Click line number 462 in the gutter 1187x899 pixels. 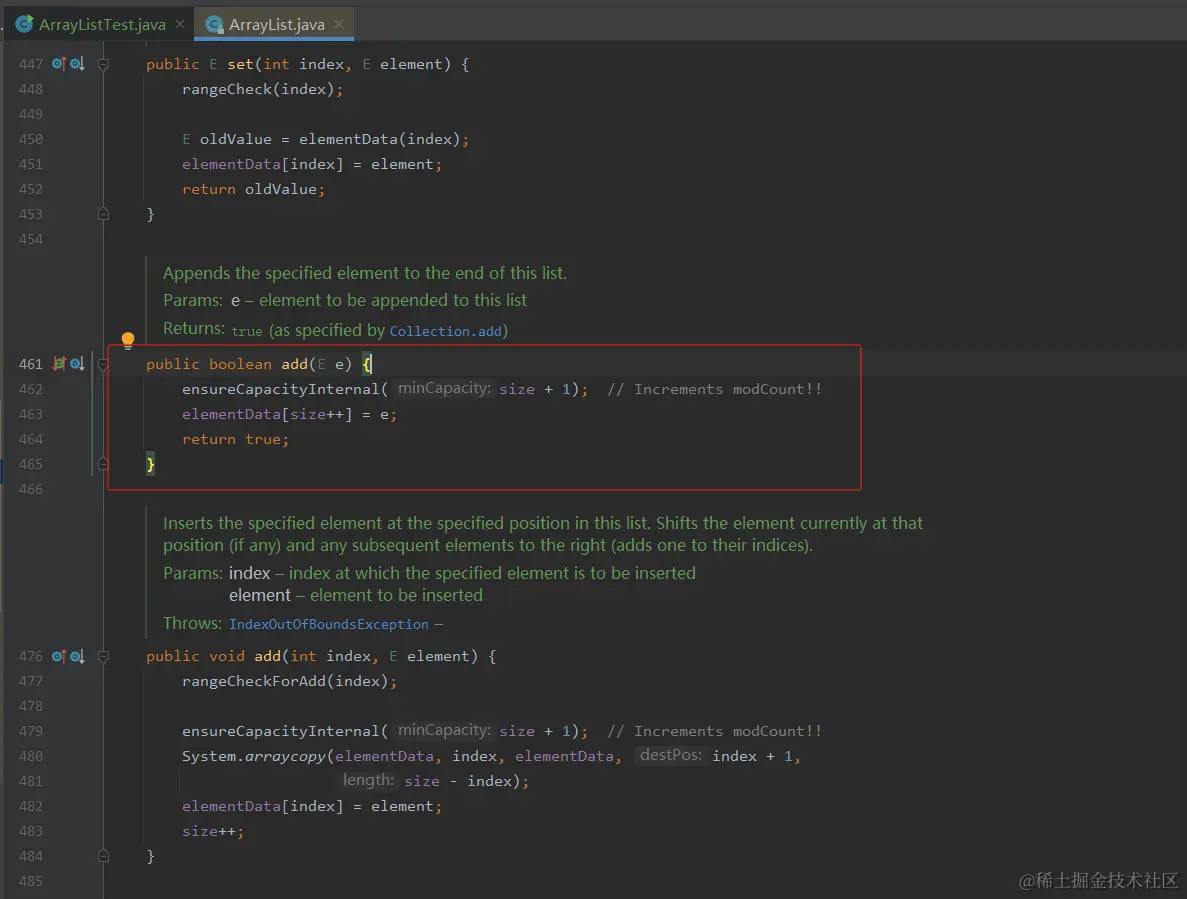(30, 389)
